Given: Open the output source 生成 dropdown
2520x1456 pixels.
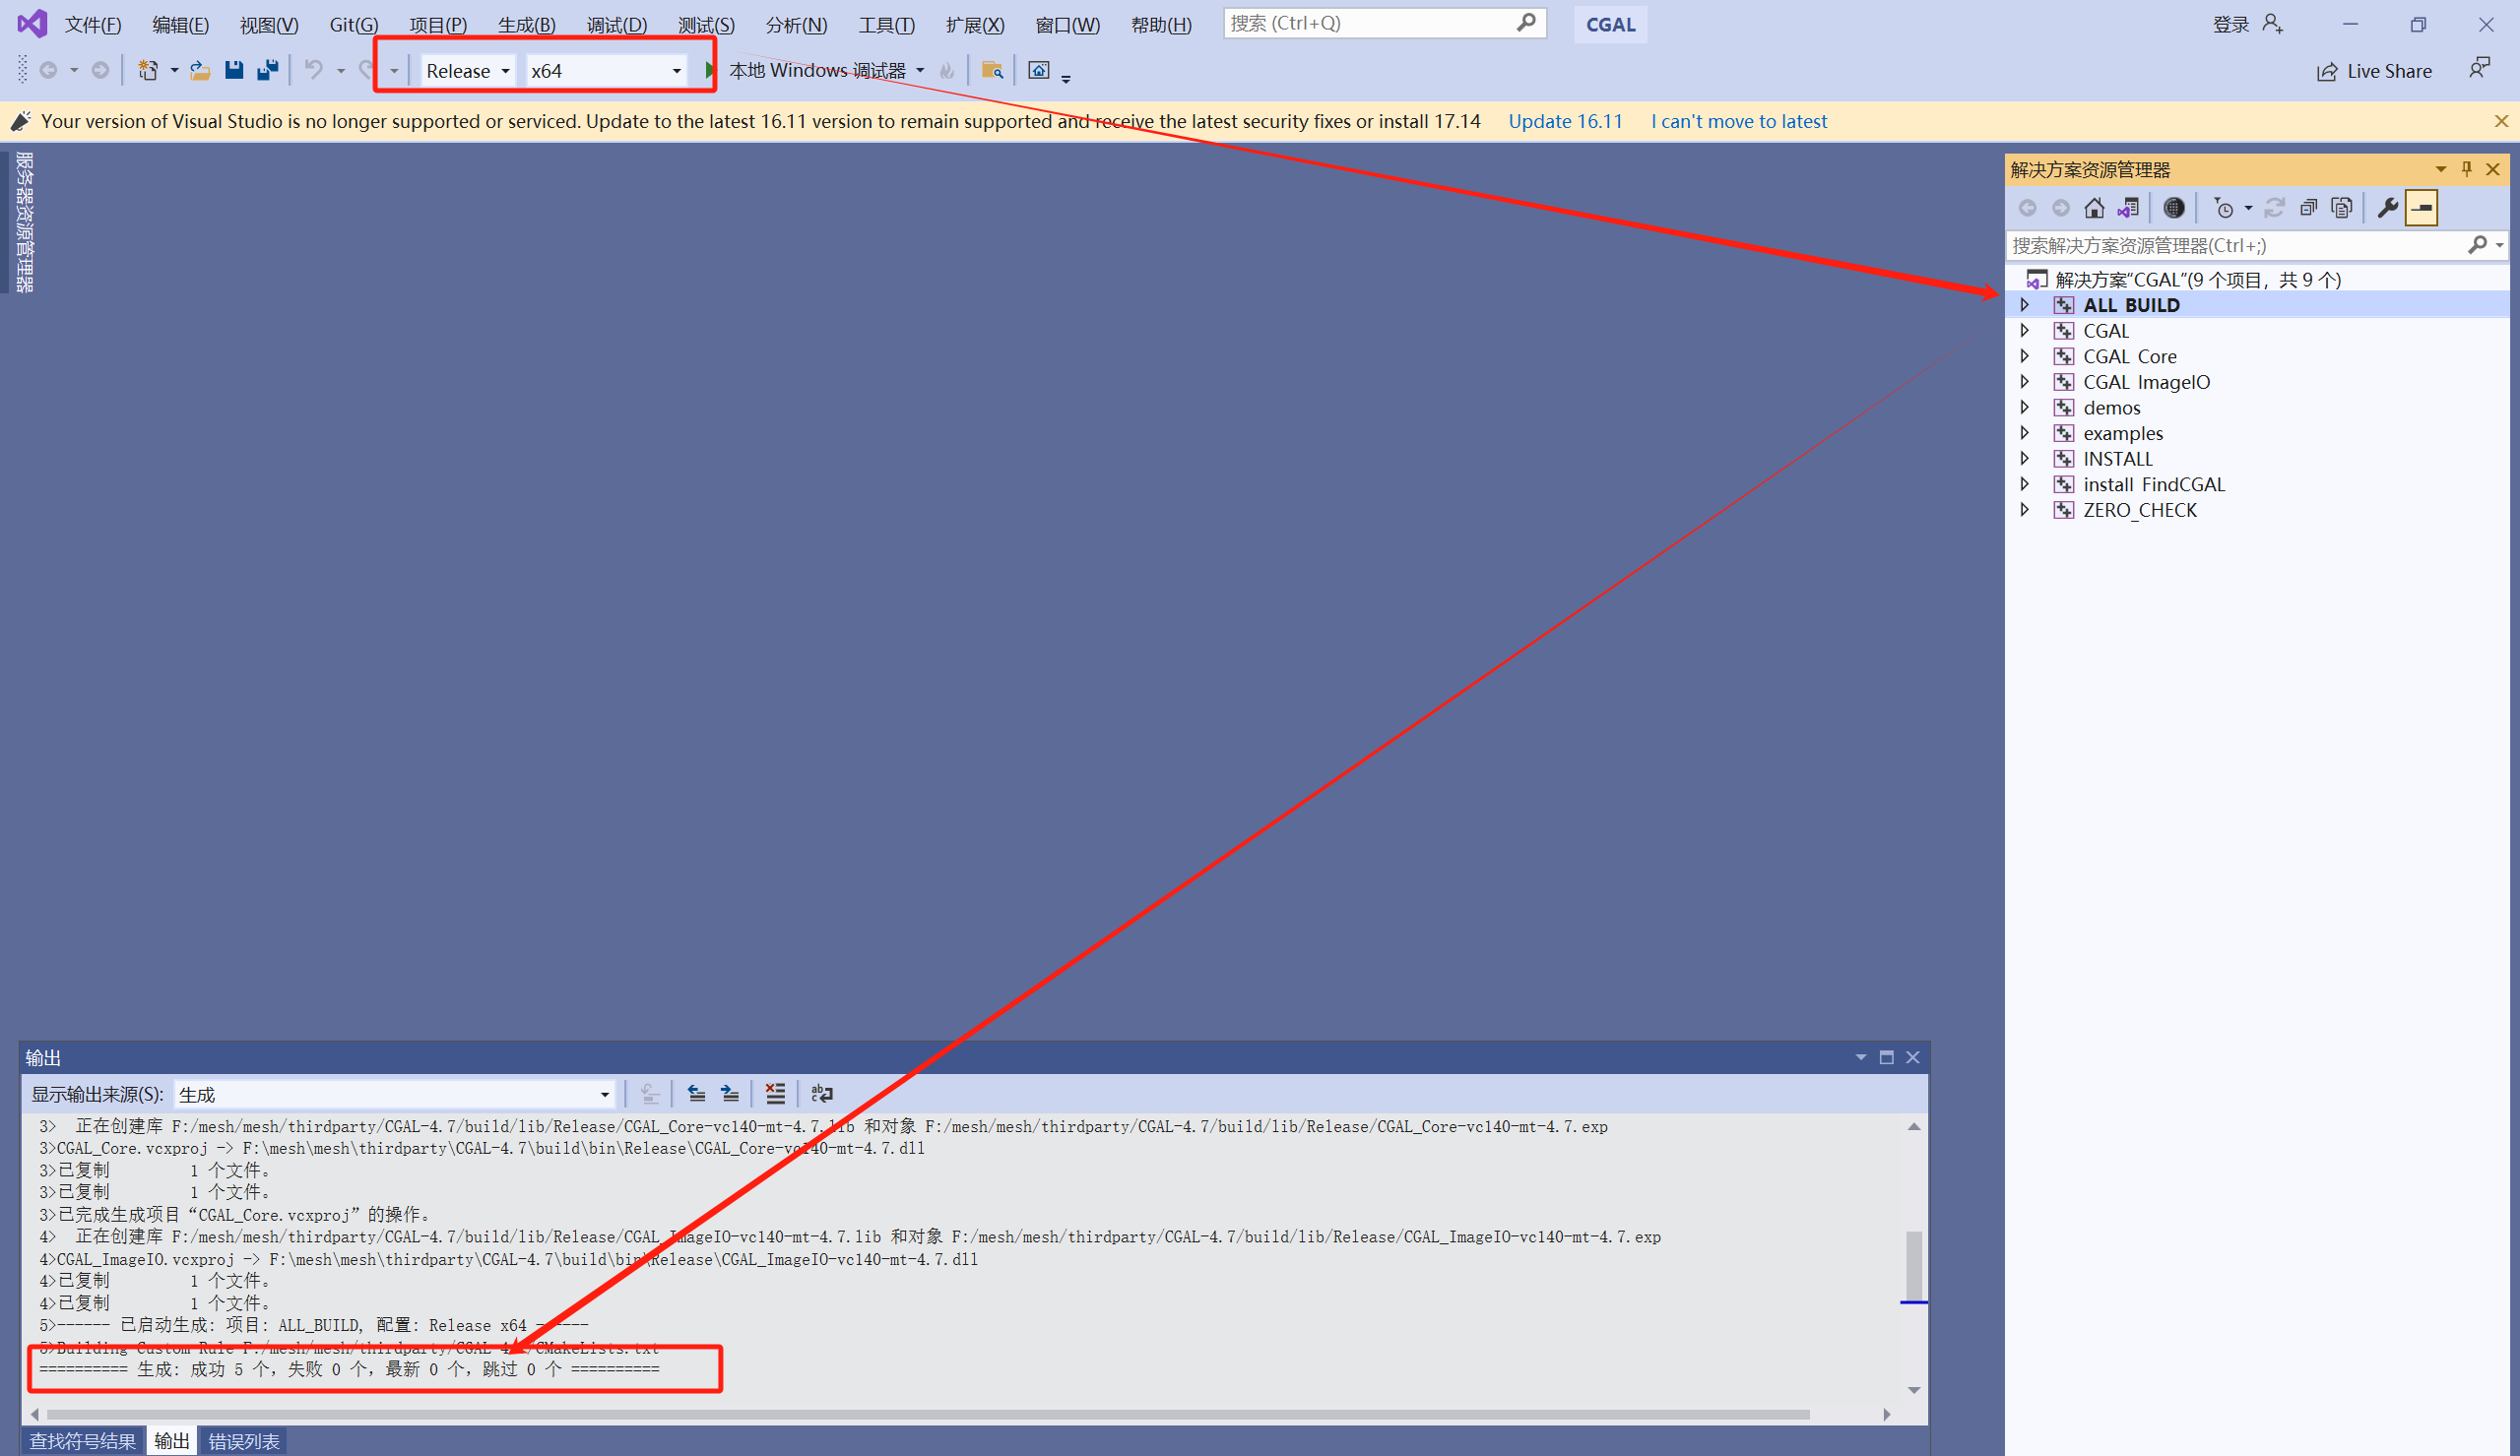Looking at the screenshot, I should coord(394,1095).
